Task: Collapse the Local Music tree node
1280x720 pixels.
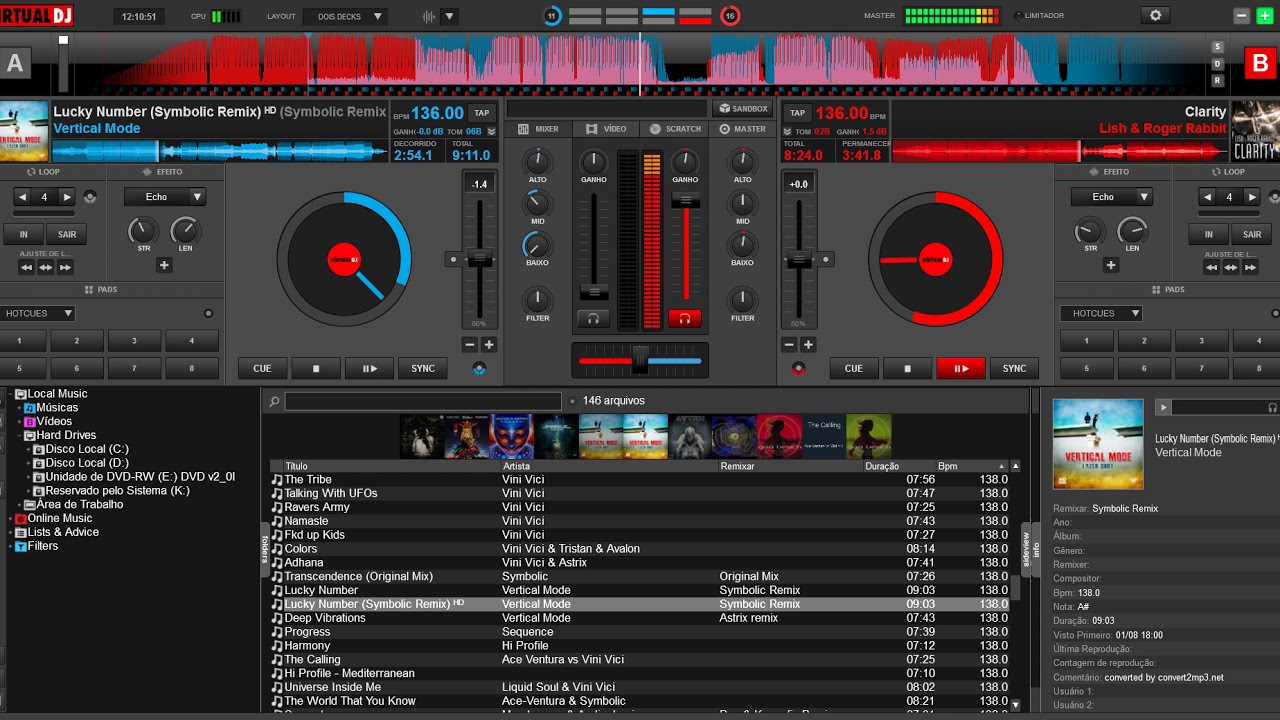Action: pos(10,395)
